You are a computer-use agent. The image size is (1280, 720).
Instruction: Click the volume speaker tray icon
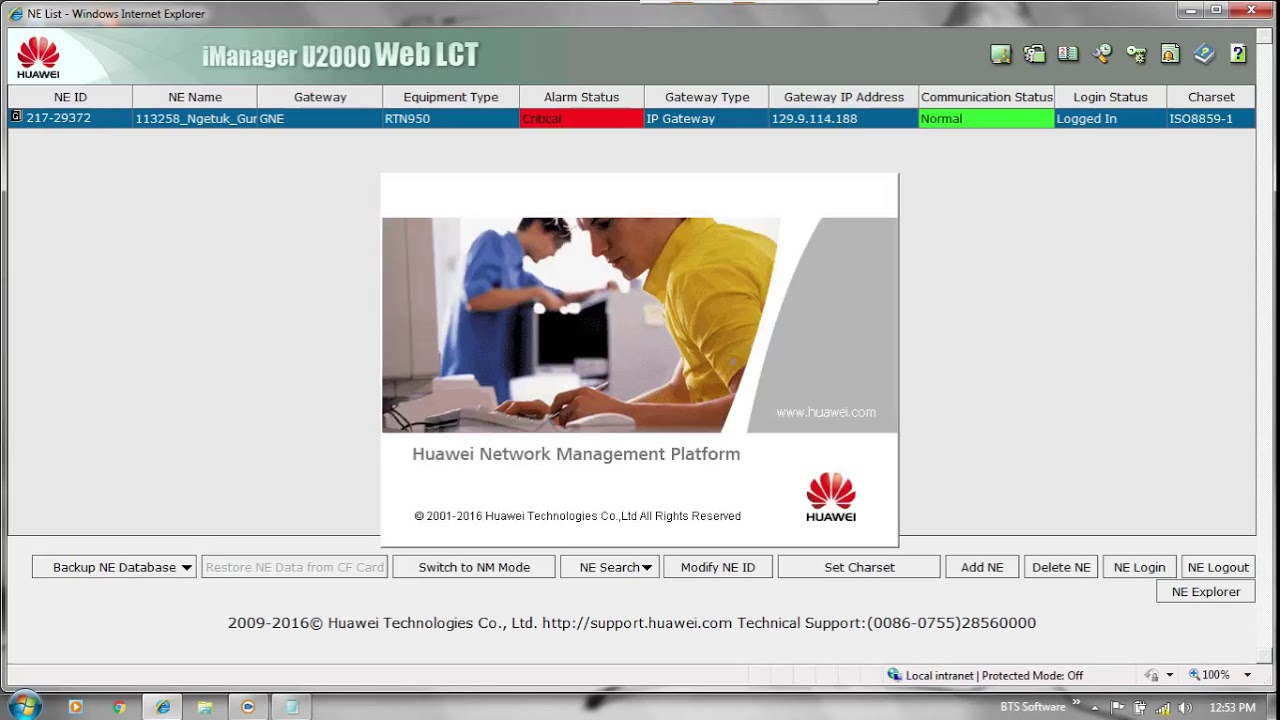pos(1185,707)
